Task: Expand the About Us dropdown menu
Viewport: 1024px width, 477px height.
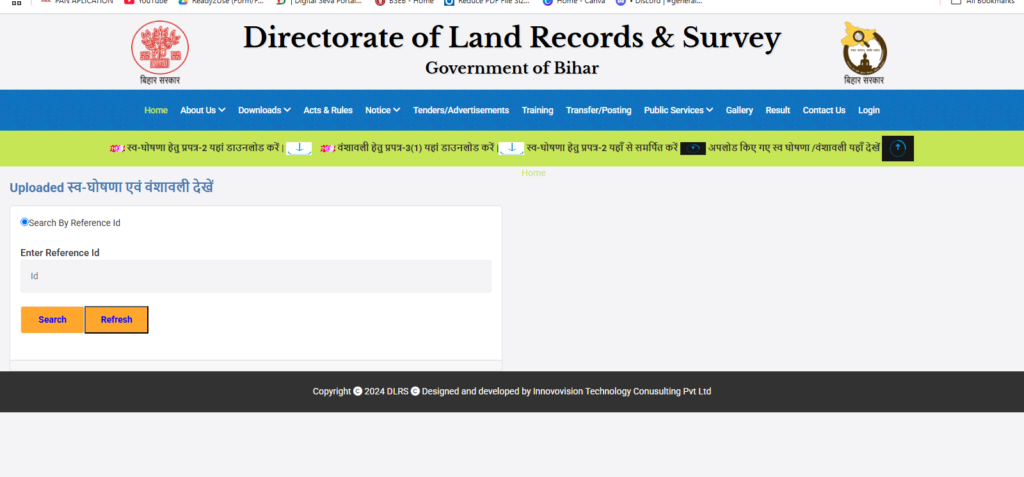Action: (x=203, y=110)
